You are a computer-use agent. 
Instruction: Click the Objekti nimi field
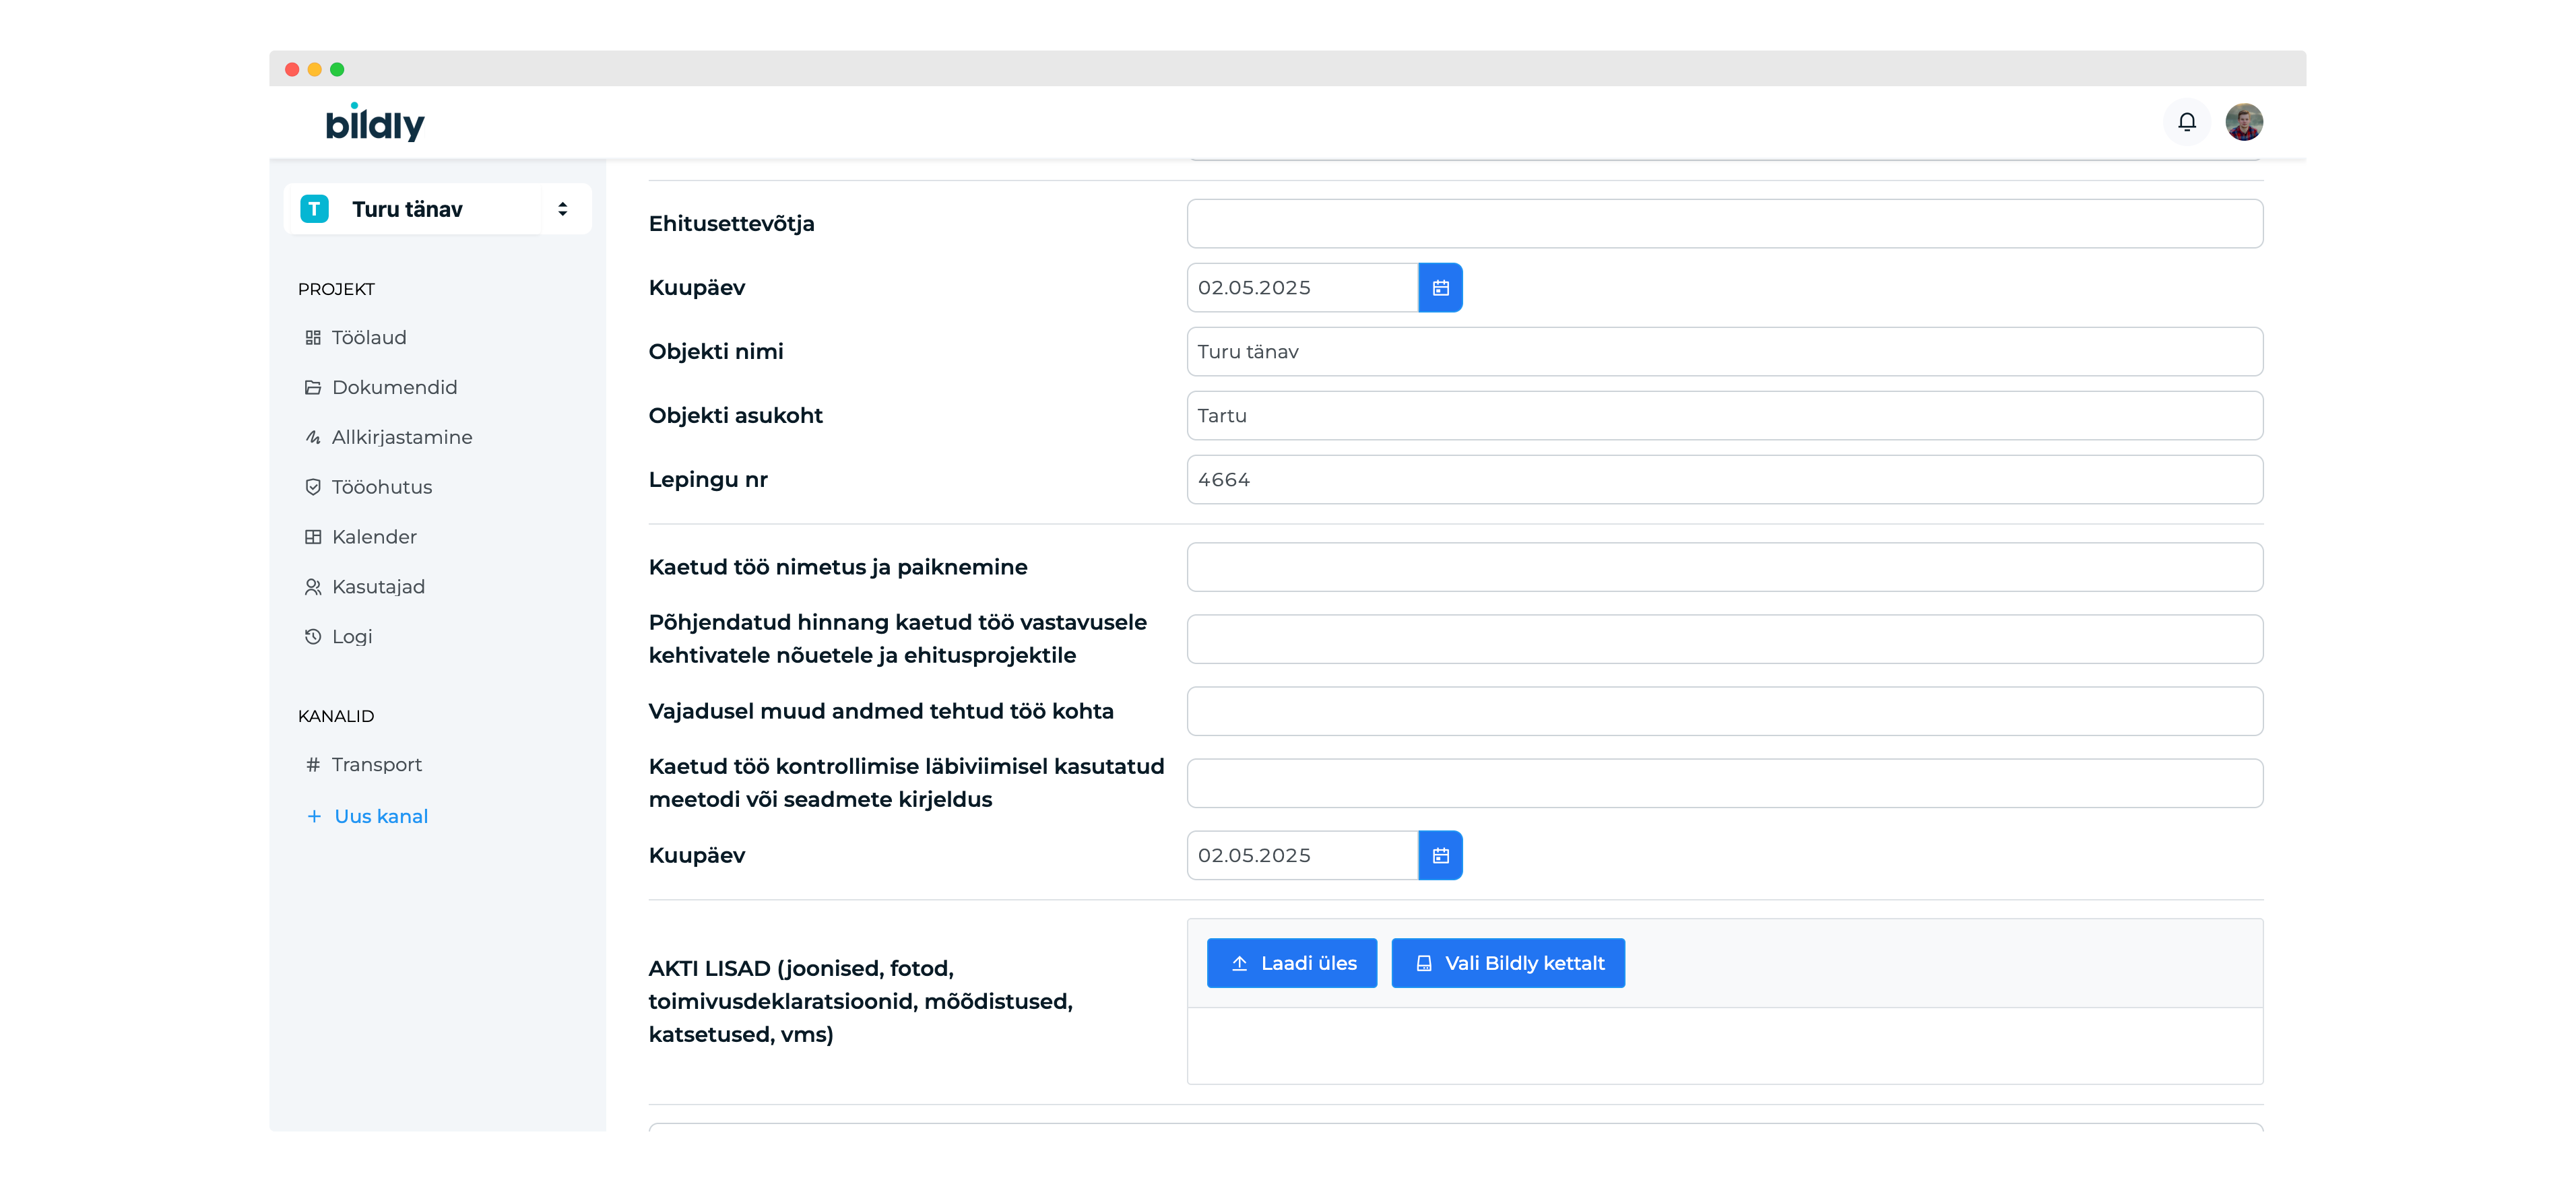coord(1725,352)
